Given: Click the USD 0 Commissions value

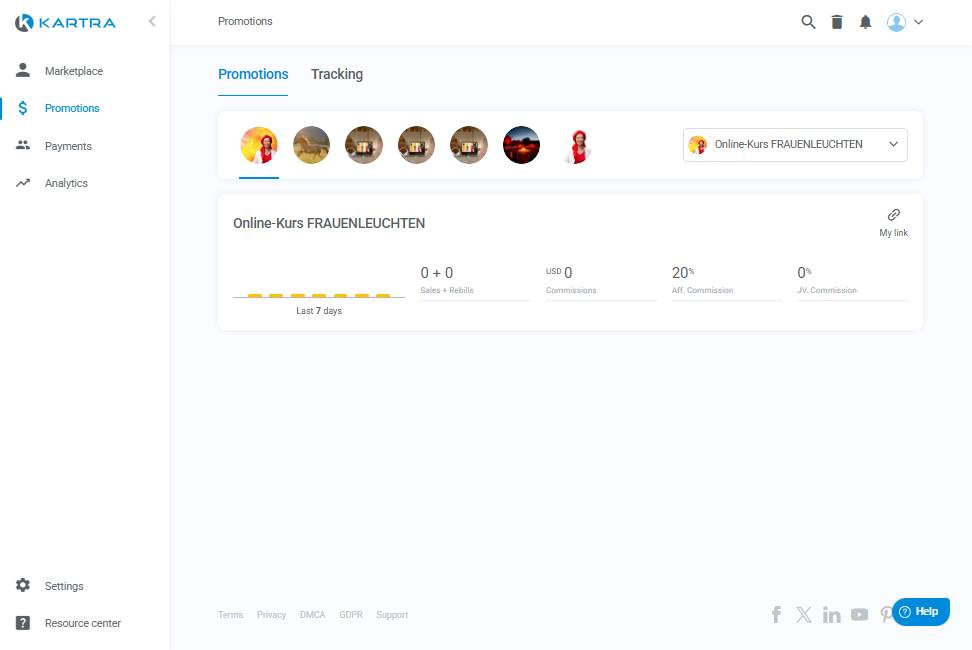Looking at the screenshot, I should 559,273.
